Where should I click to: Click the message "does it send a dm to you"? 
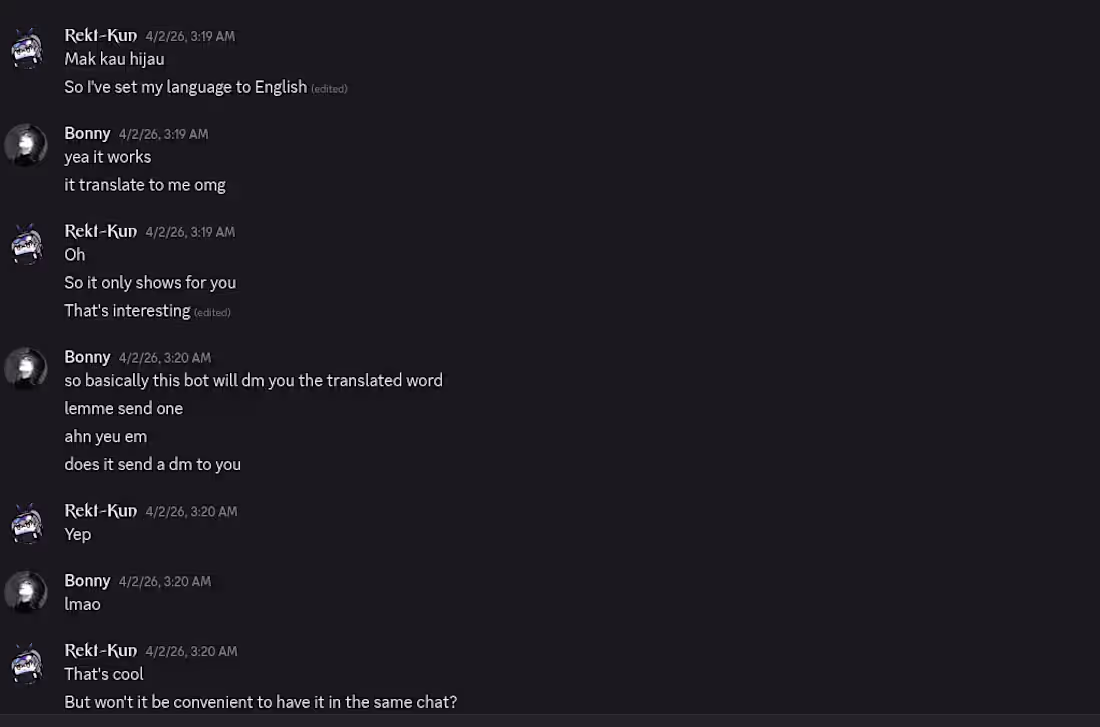click(x=152, y=464)
